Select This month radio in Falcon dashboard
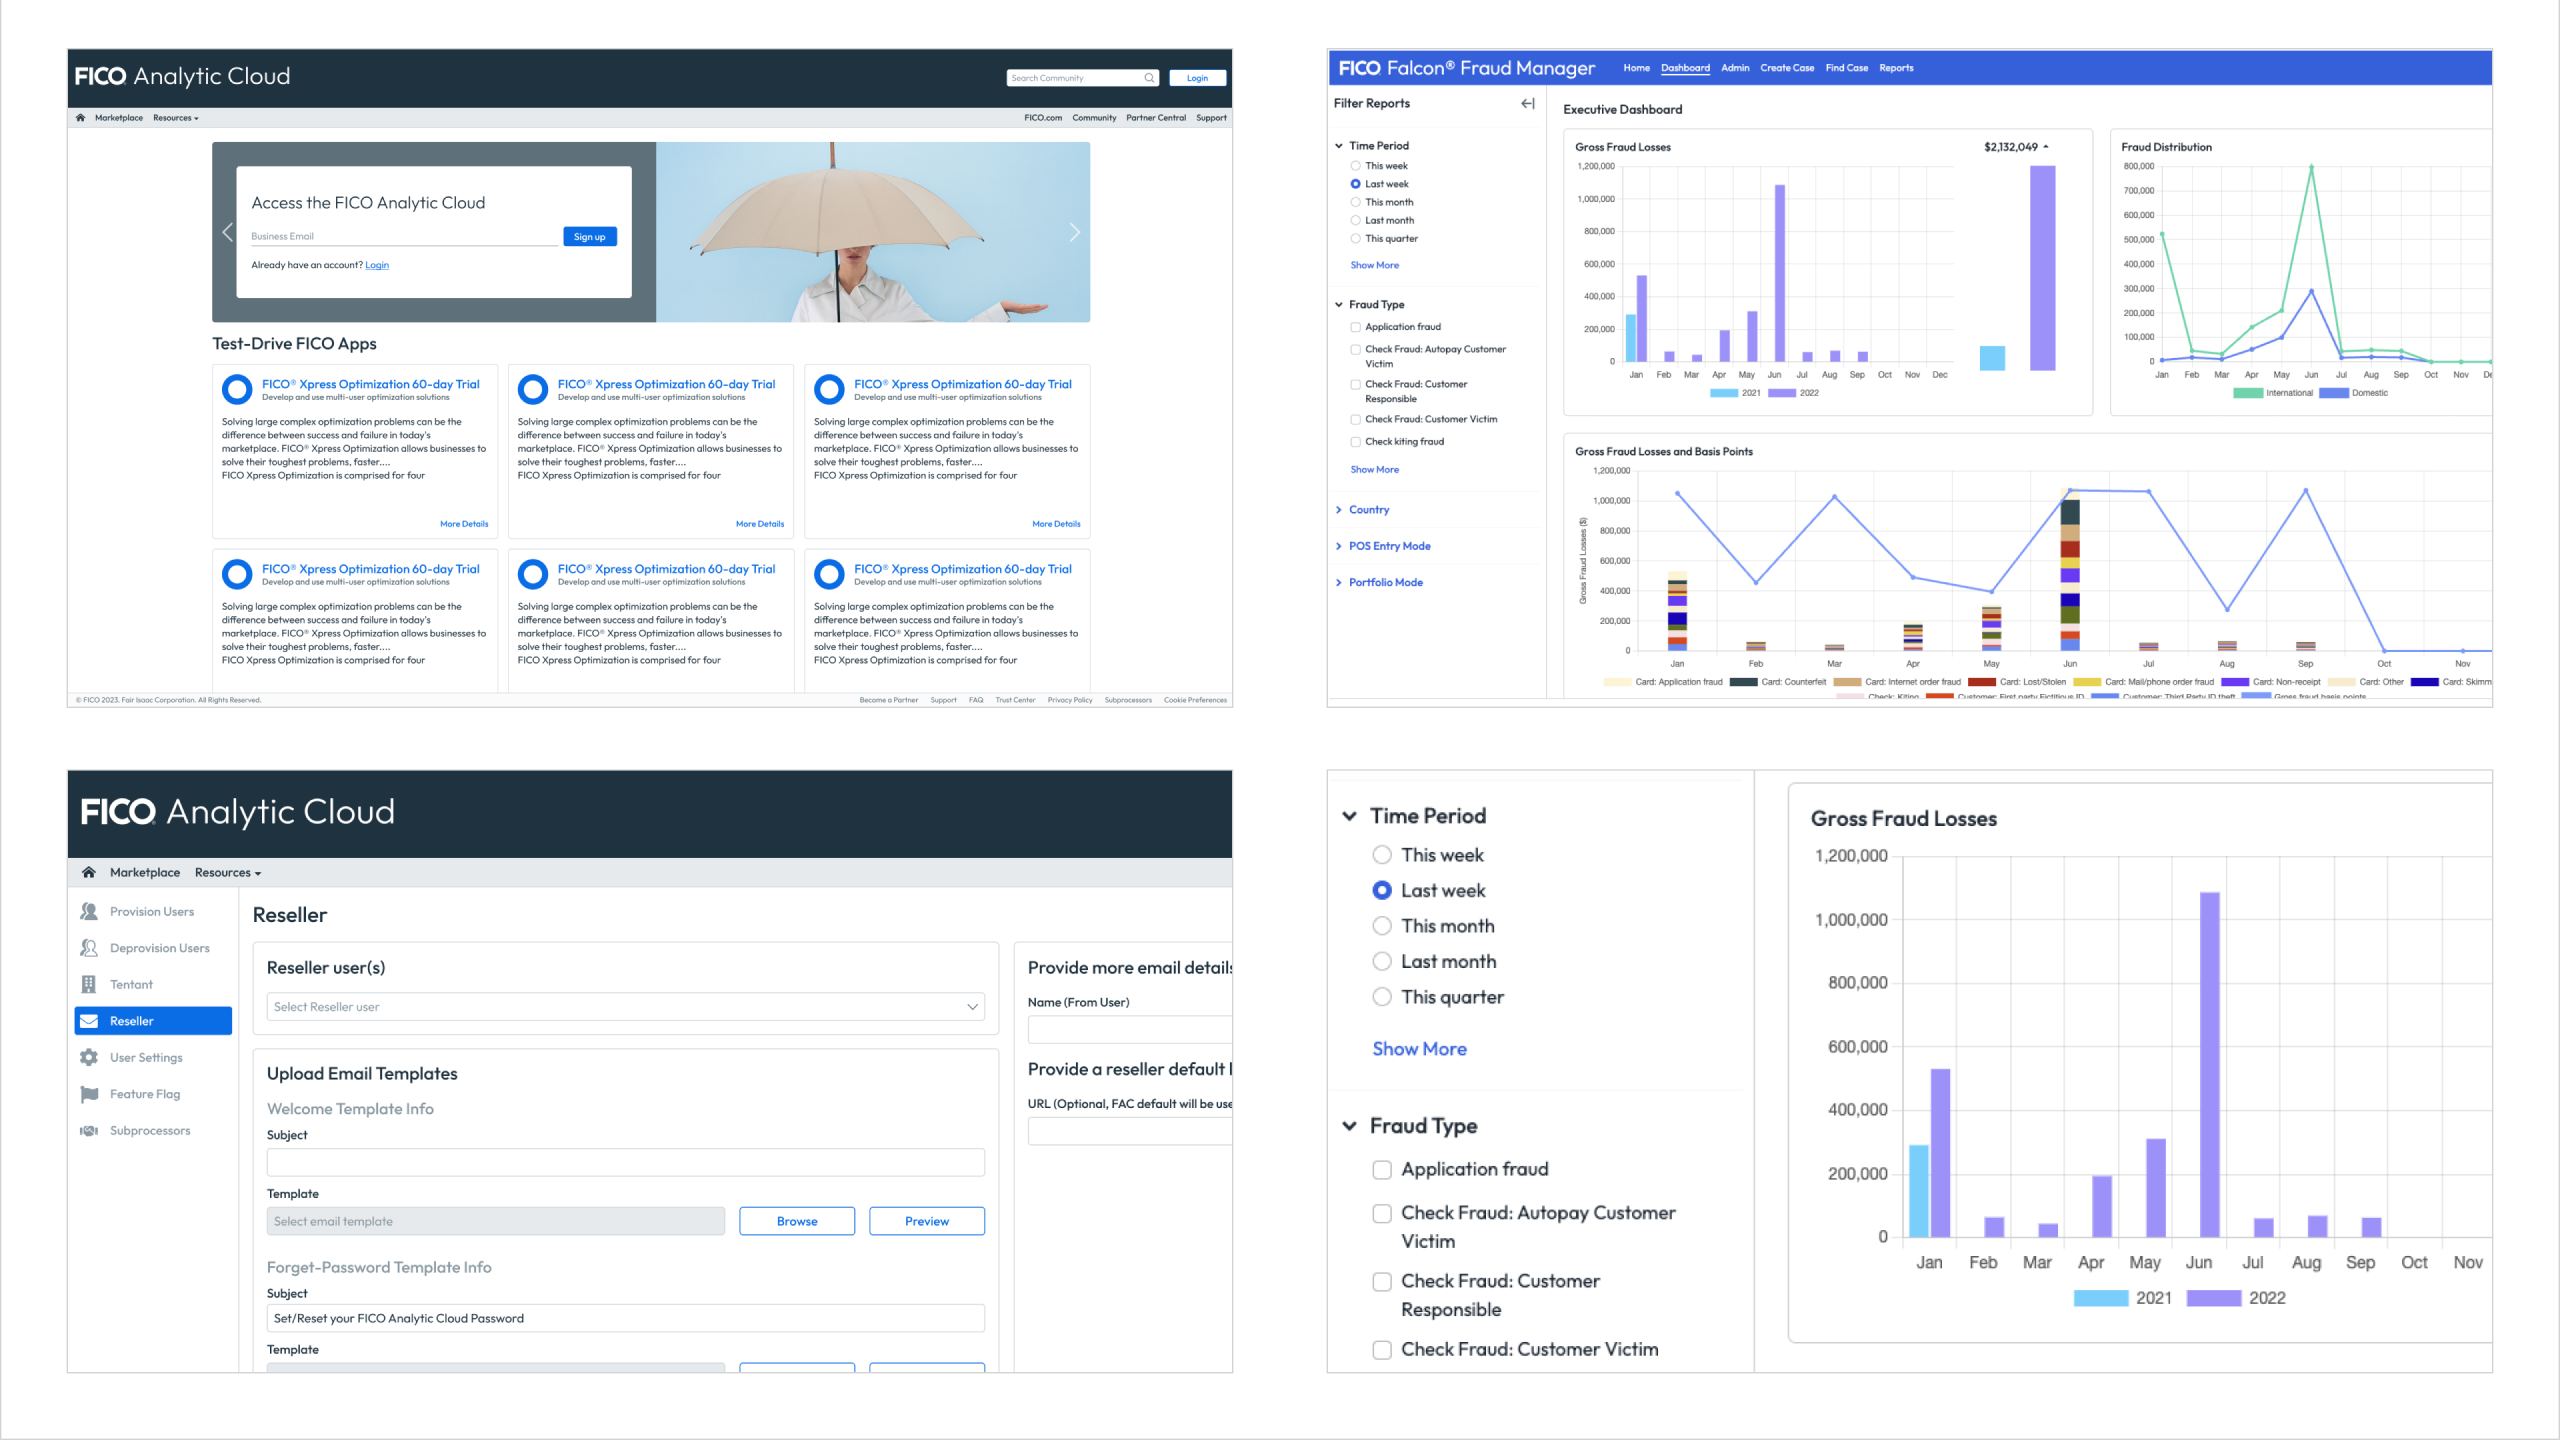The height and width of the screenshot is (1440, 2560). click(1356, 202)
